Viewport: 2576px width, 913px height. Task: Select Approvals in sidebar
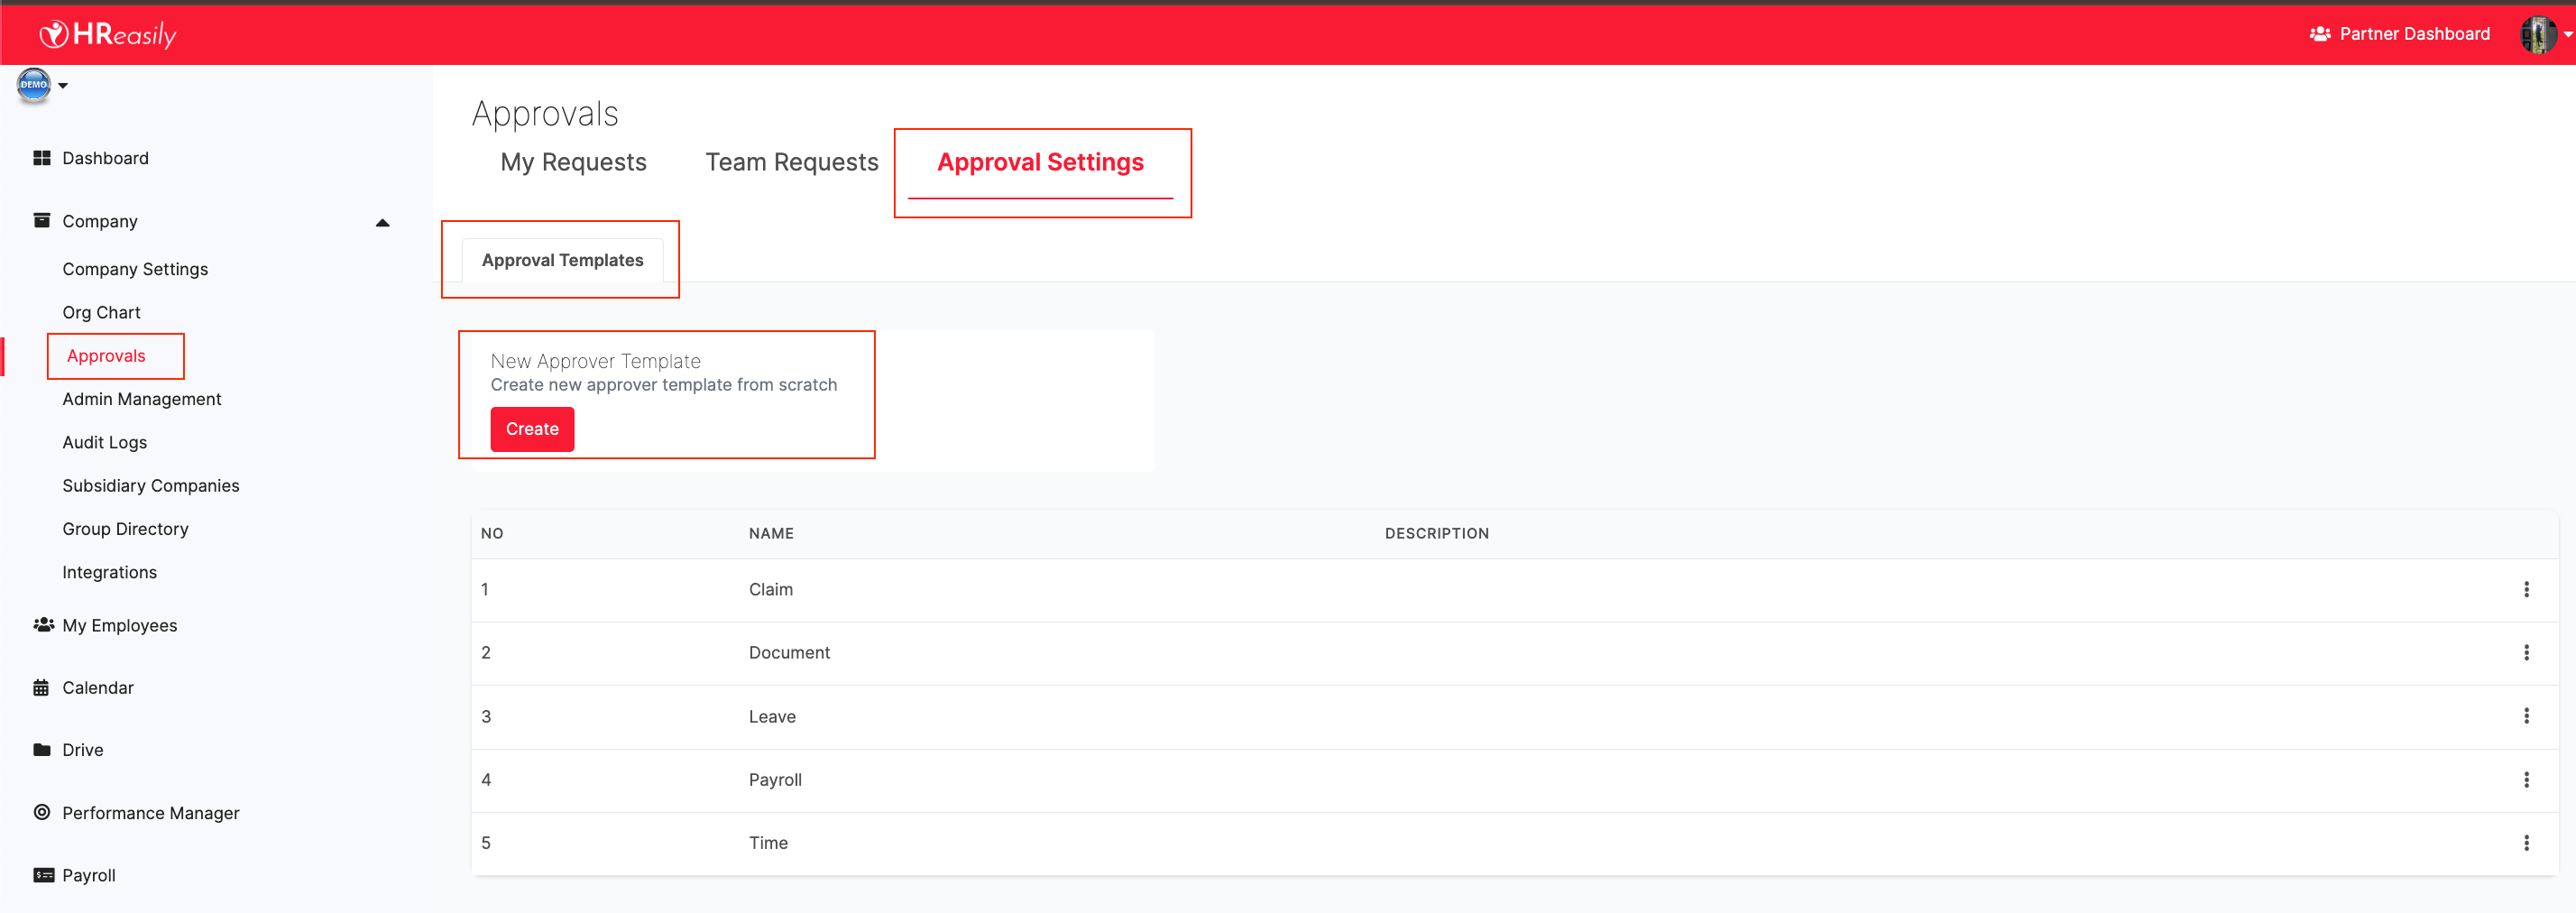(x=106, y=356)
